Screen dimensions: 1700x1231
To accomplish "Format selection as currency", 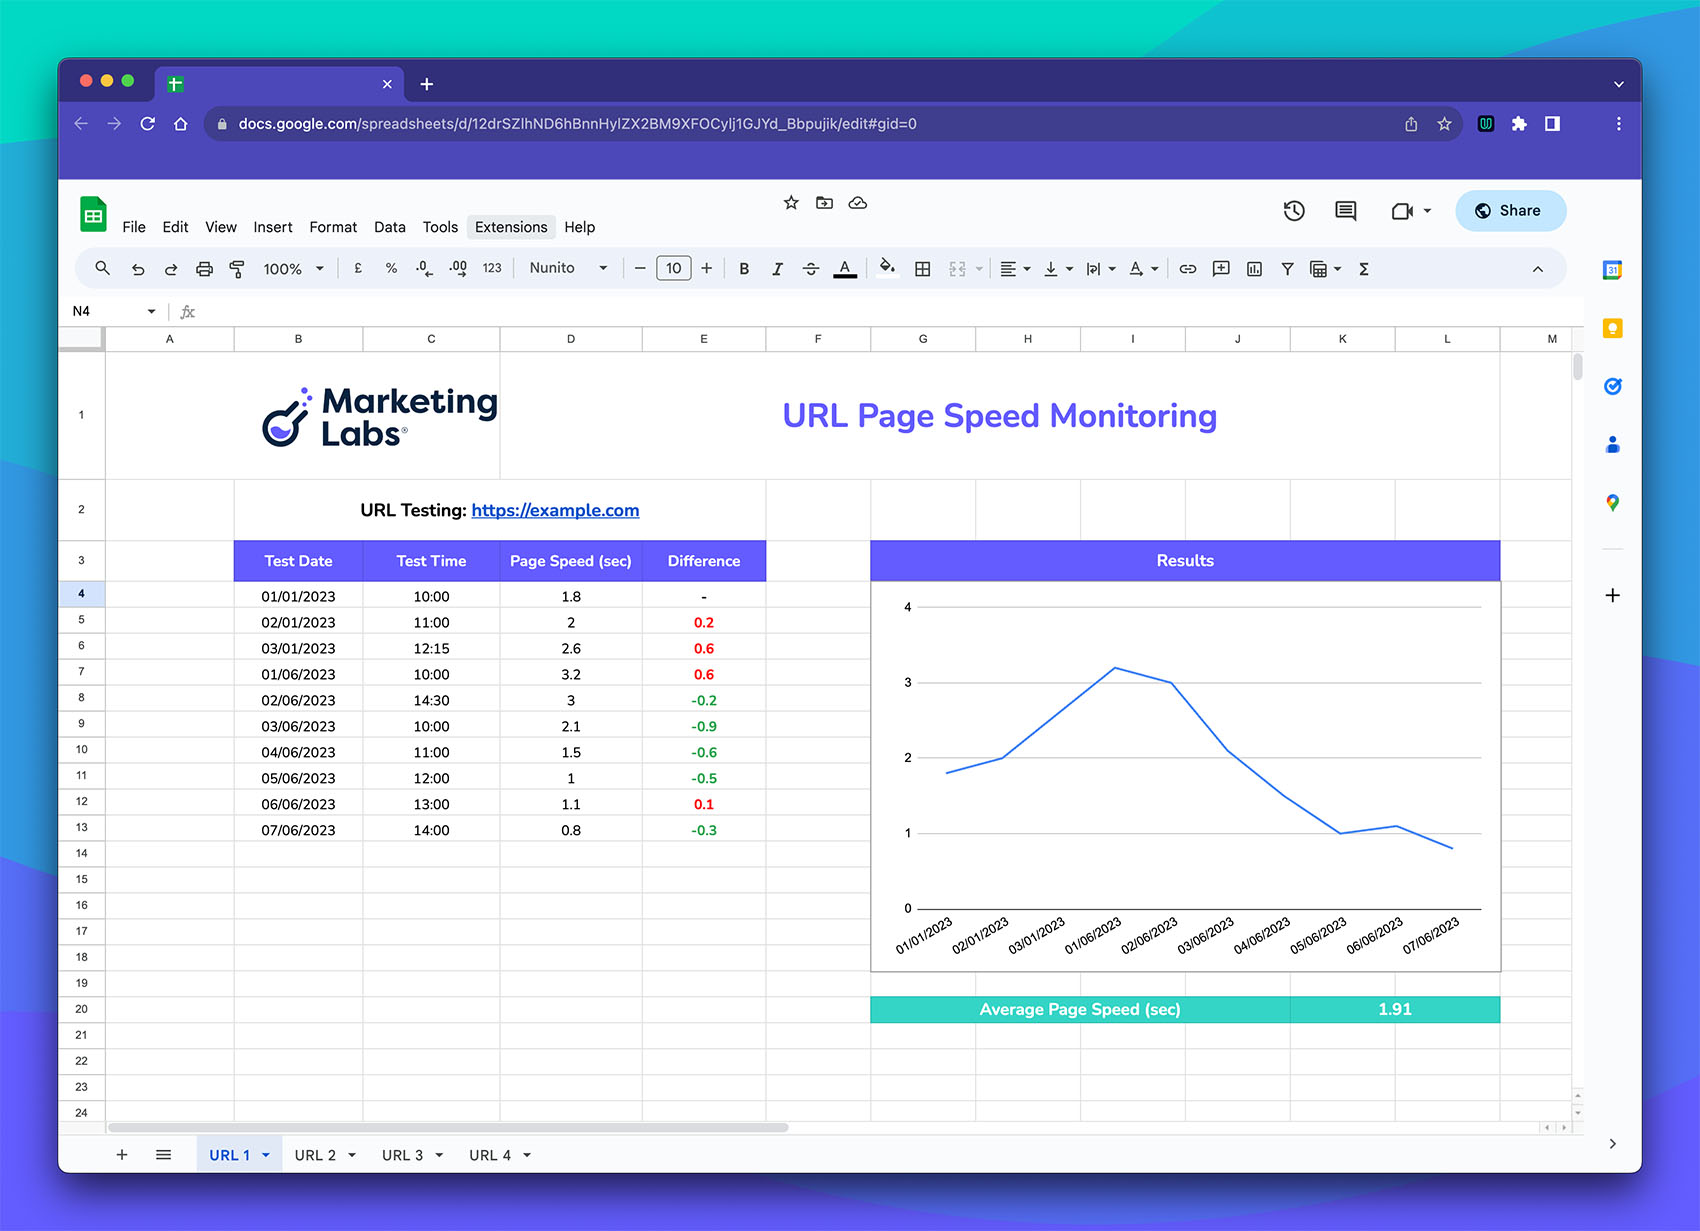I will [358, 268].
